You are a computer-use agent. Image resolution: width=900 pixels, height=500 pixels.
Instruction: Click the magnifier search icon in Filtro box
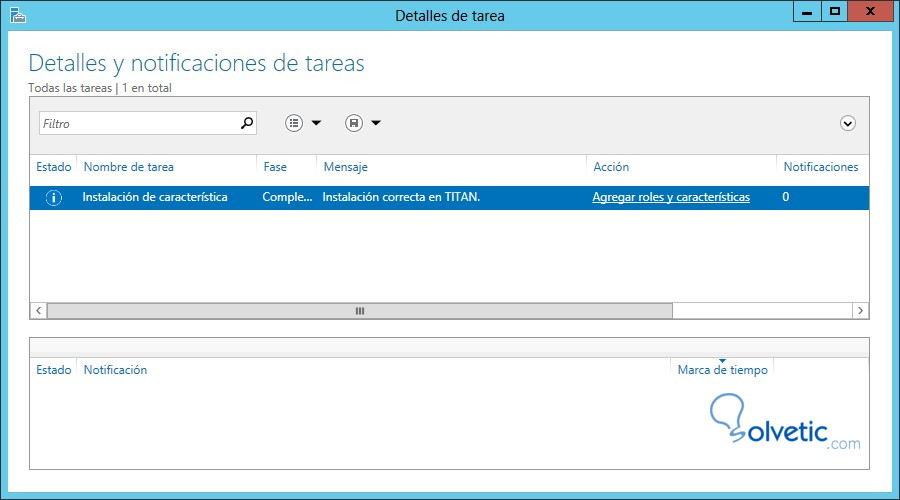coord(247,123)
